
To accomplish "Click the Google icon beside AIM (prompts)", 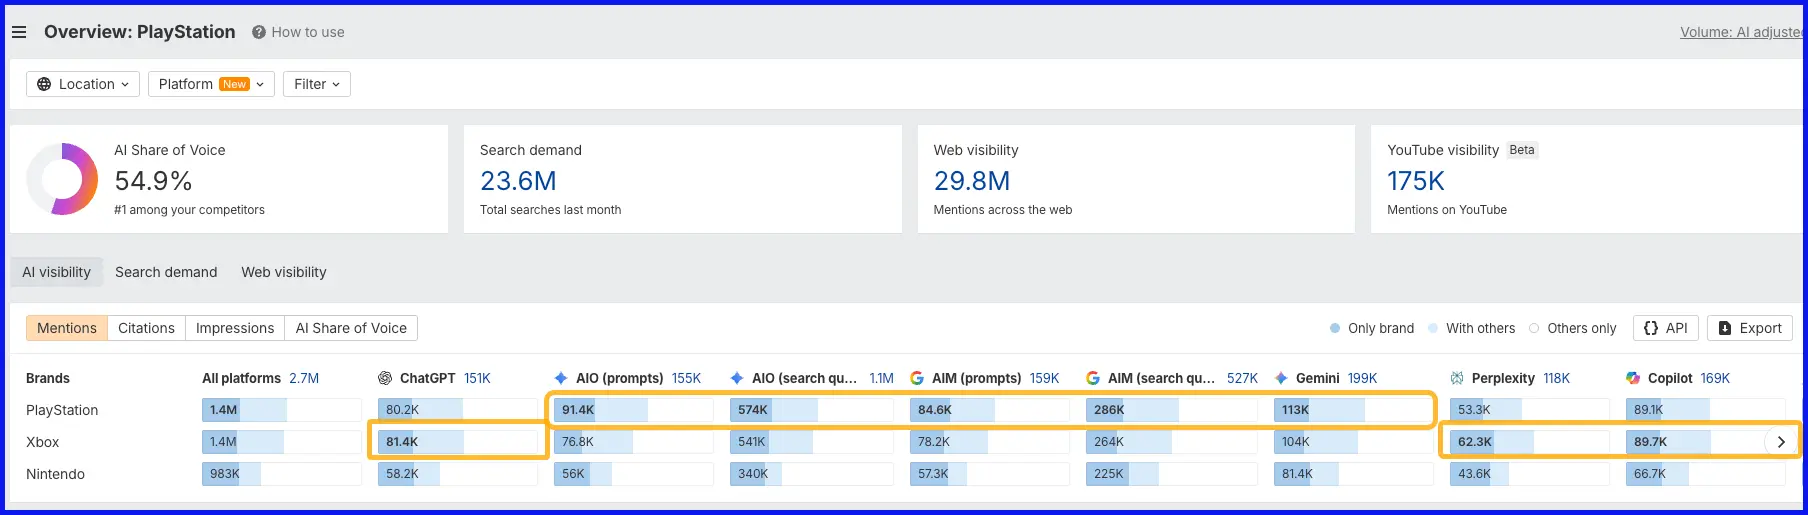I will point(917,378).
